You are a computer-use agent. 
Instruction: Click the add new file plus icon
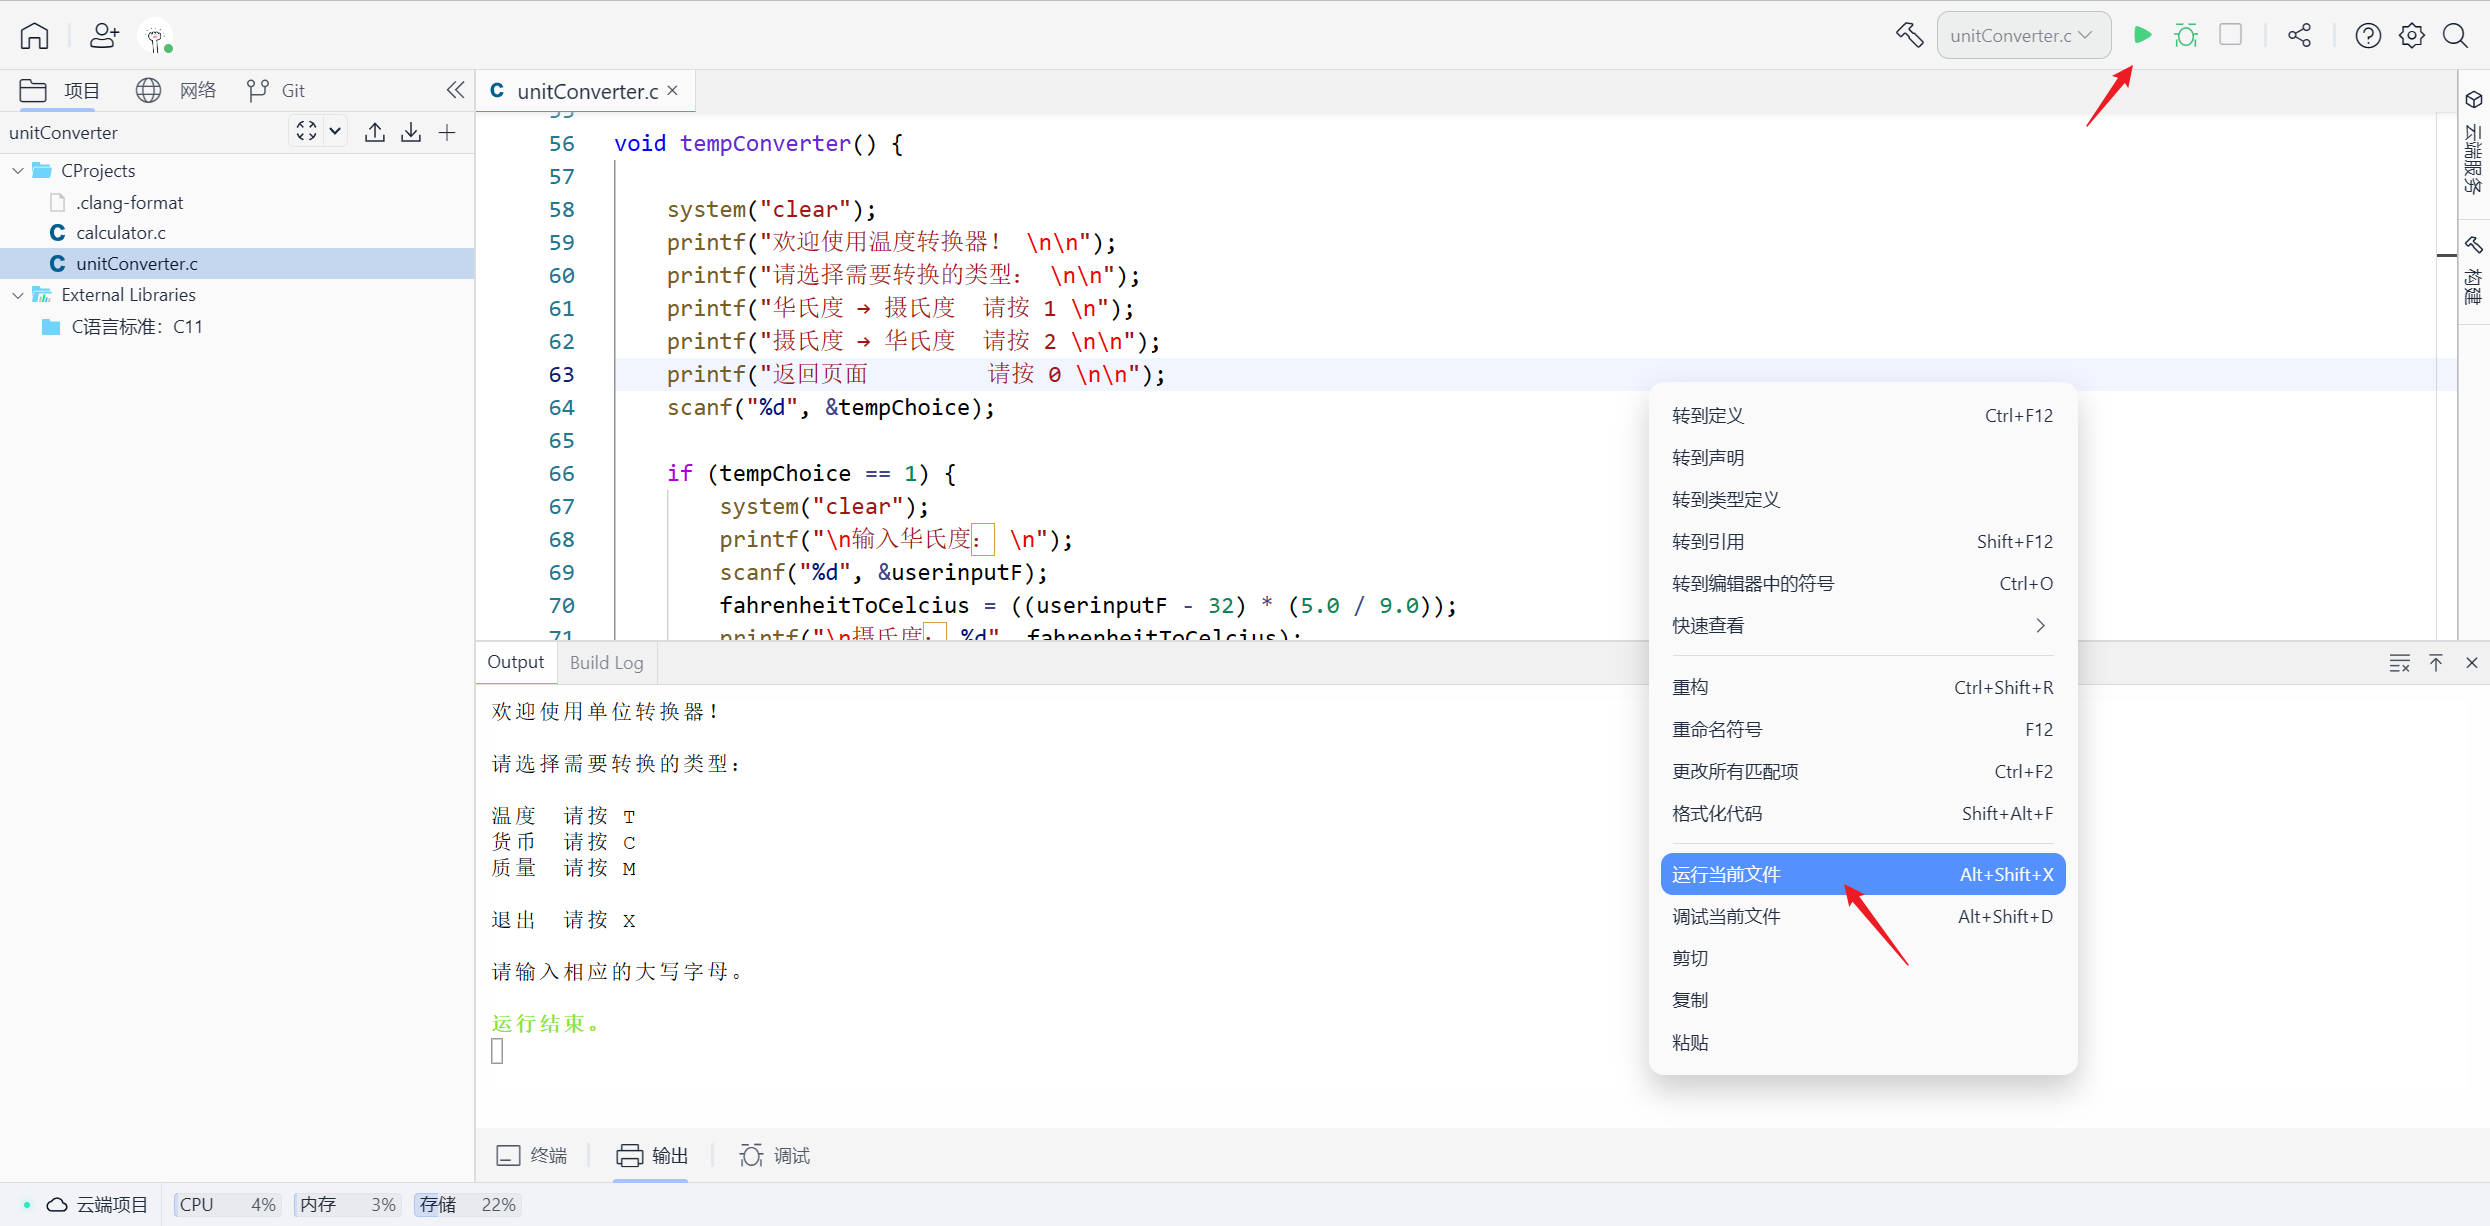click(447, 132)
